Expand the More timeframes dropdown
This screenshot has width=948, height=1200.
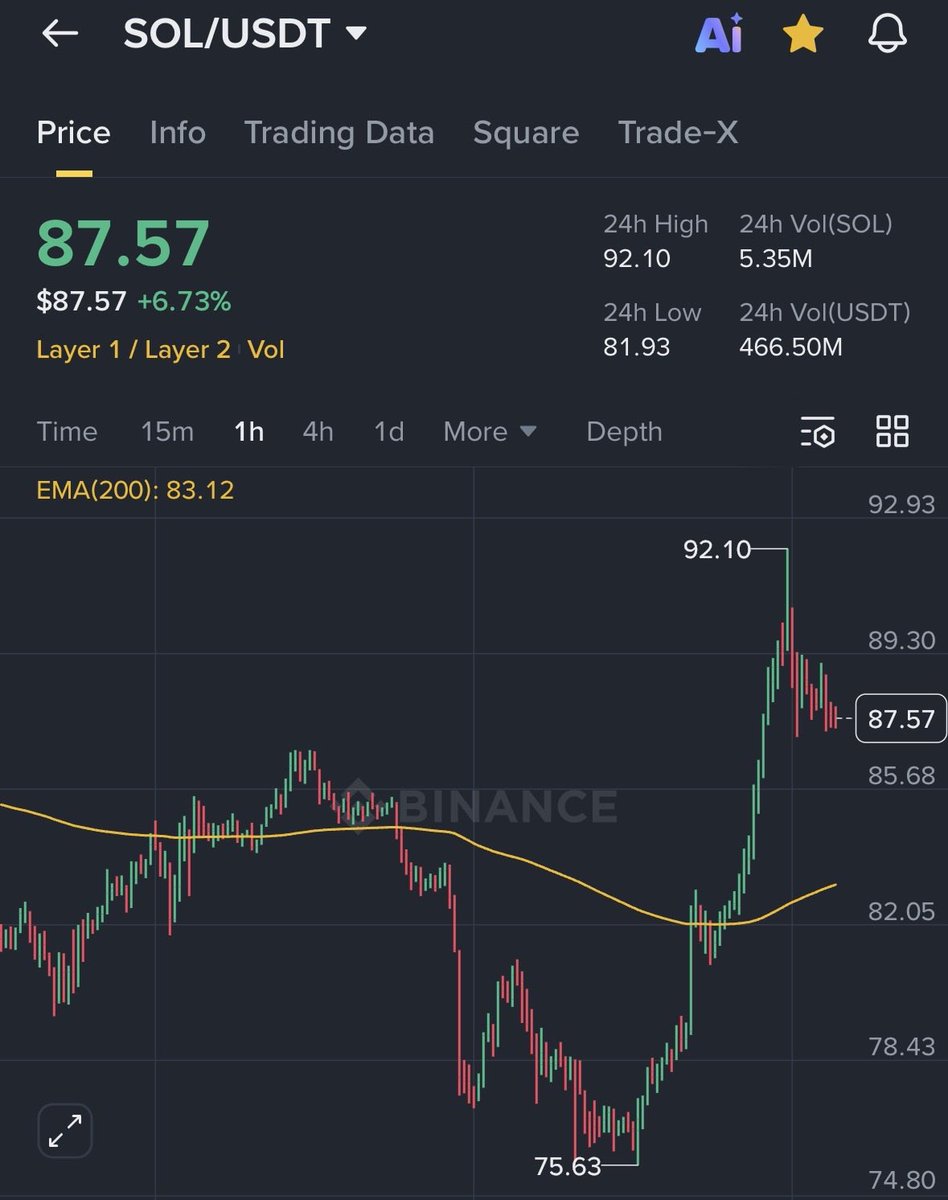pos(490,432)
